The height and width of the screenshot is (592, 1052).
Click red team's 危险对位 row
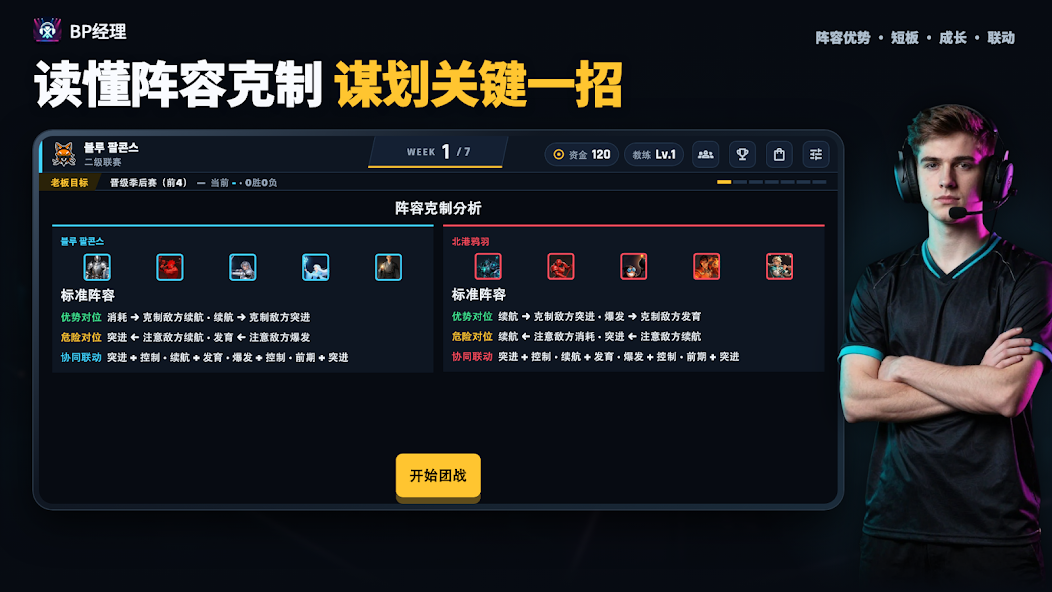[576, 337]
